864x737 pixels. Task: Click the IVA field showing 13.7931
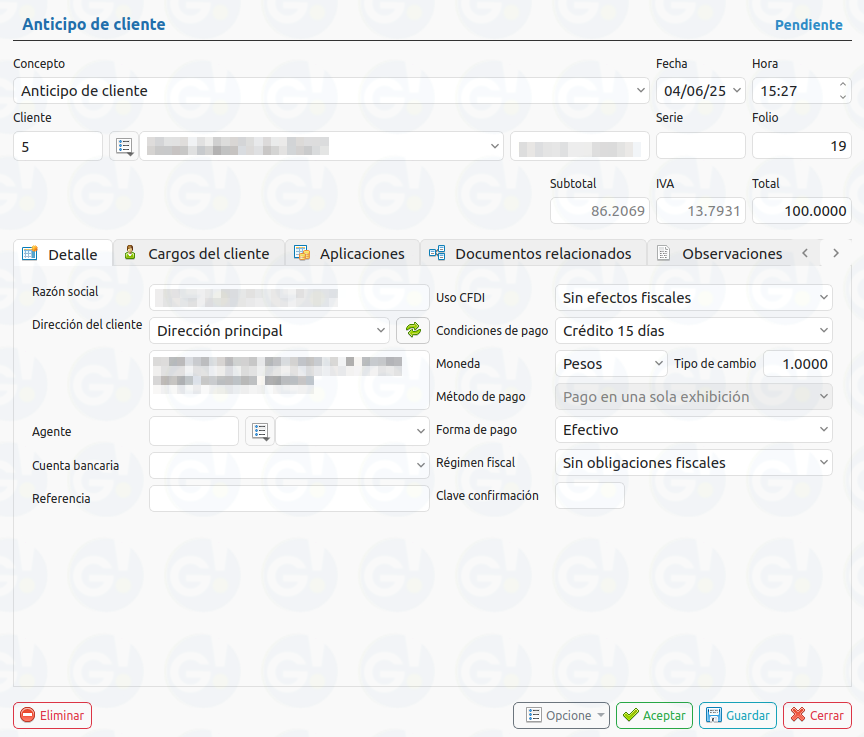click(700, 210)
